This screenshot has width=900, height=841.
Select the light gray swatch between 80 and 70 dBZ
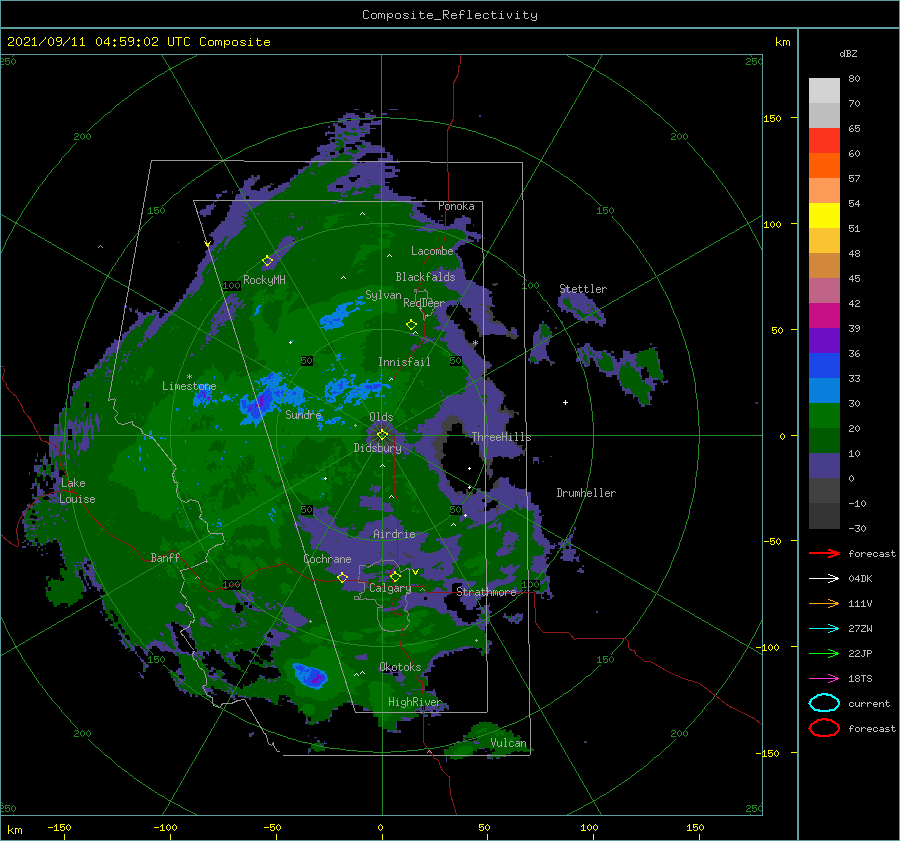(824, 91)
